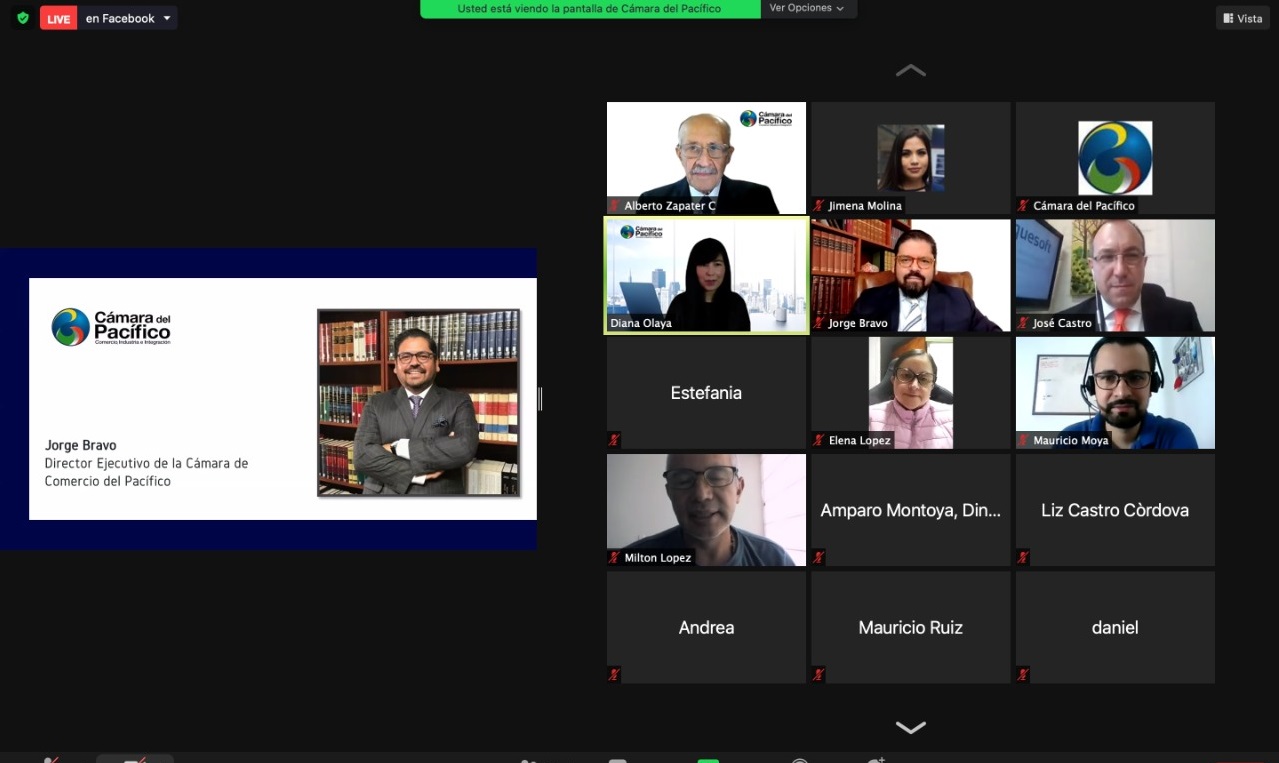Select Jorge Bravo video tile

point(910,275)
